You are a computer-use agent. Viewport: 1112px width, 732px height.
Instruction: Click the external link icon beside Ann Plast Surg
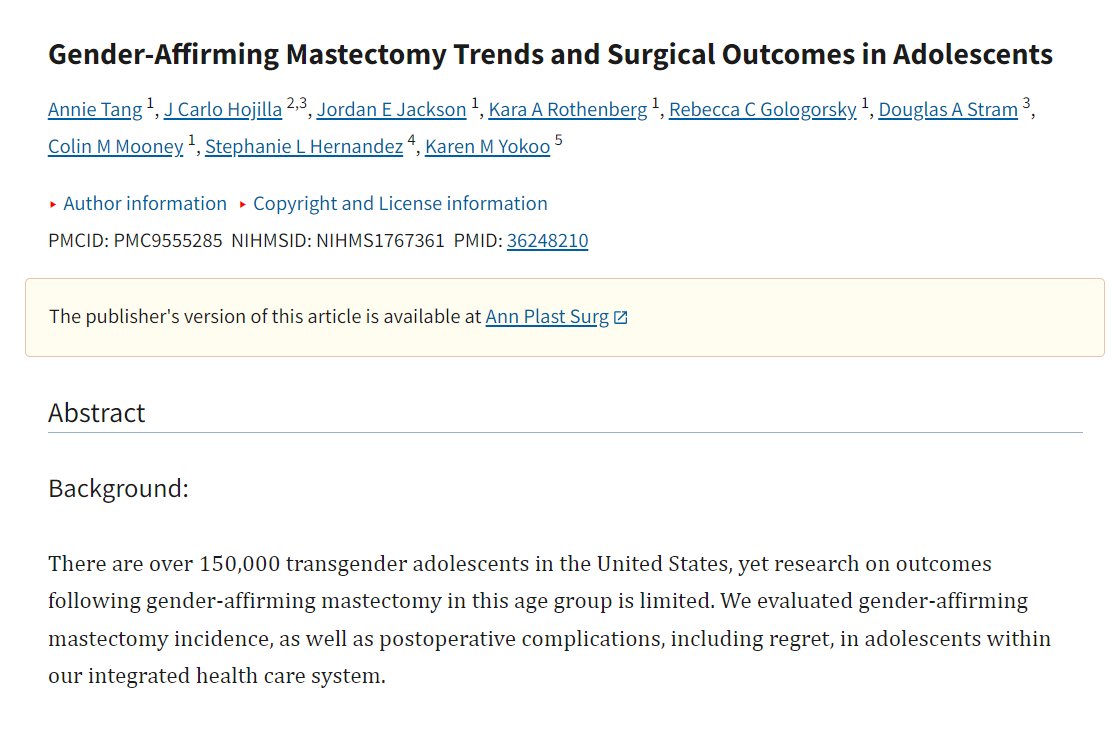(x=621, y=317)
